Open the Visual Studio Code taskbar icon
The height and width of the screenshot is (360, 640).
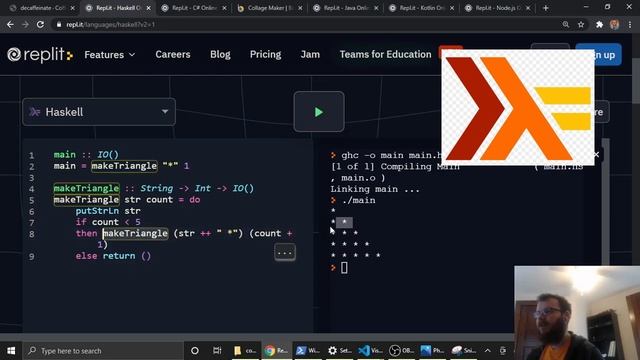click(370, 351)
